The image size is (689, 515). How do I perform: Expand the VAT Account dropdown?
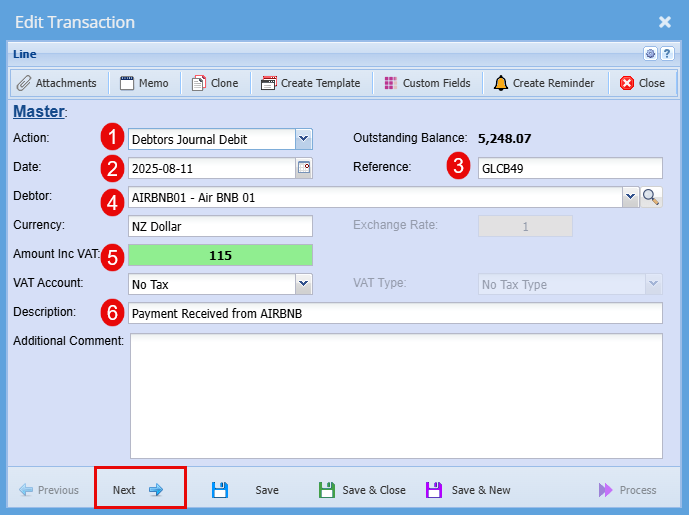pyautogui.click(x=304, y=285)
